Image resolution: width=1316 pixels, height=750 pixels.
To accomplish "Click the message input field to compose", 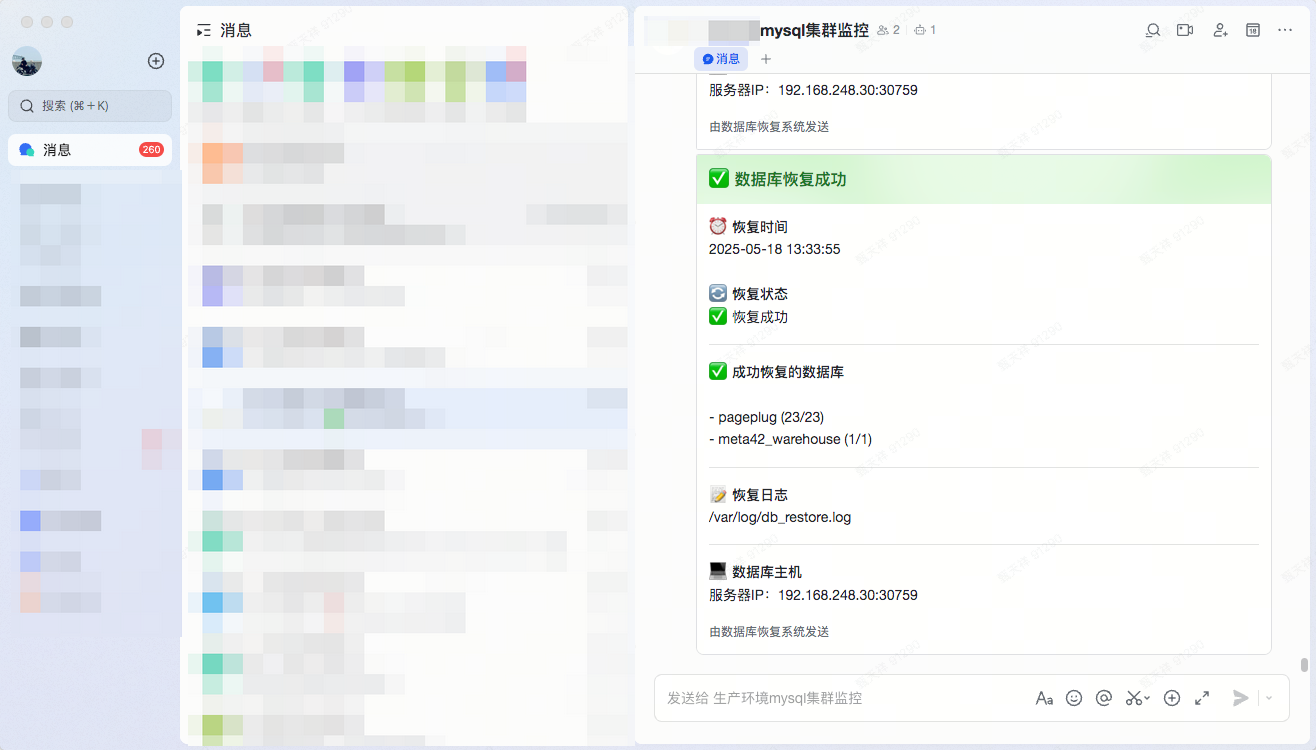I will (x=850, y=697).
